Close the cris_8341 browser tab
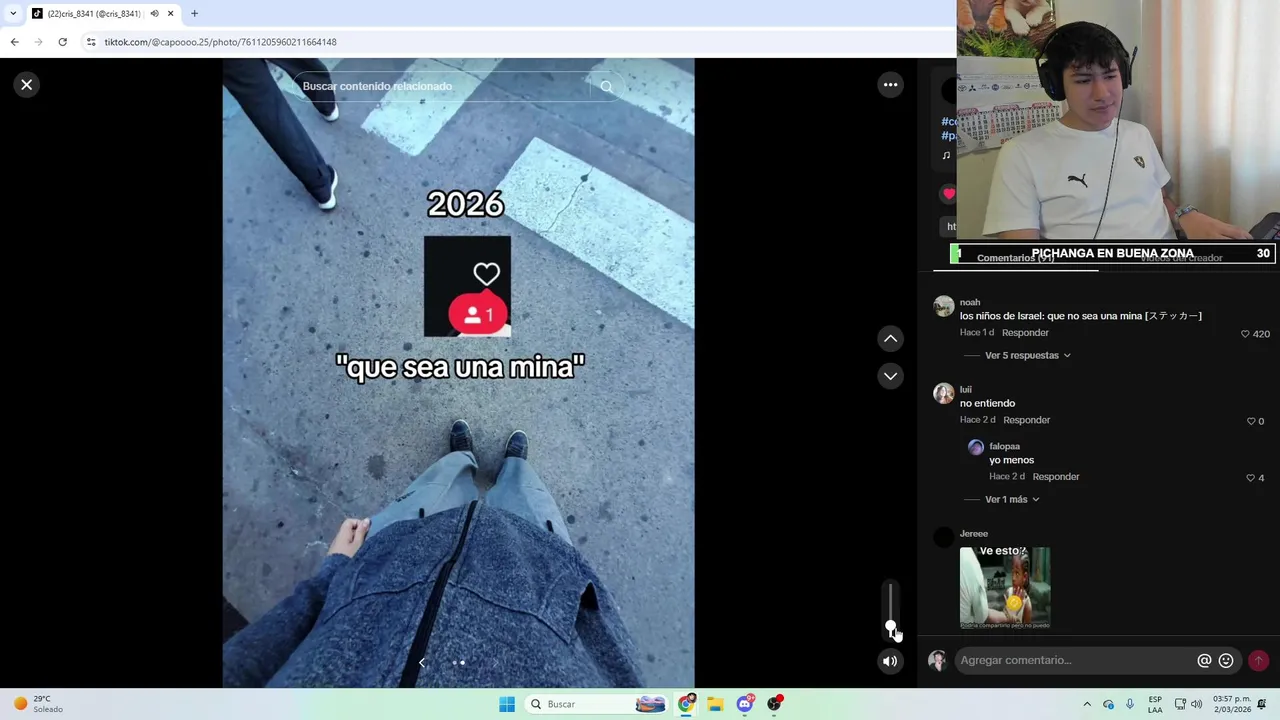The width and height of the screenshot is (1280, 720). click(x=170, y=14)
